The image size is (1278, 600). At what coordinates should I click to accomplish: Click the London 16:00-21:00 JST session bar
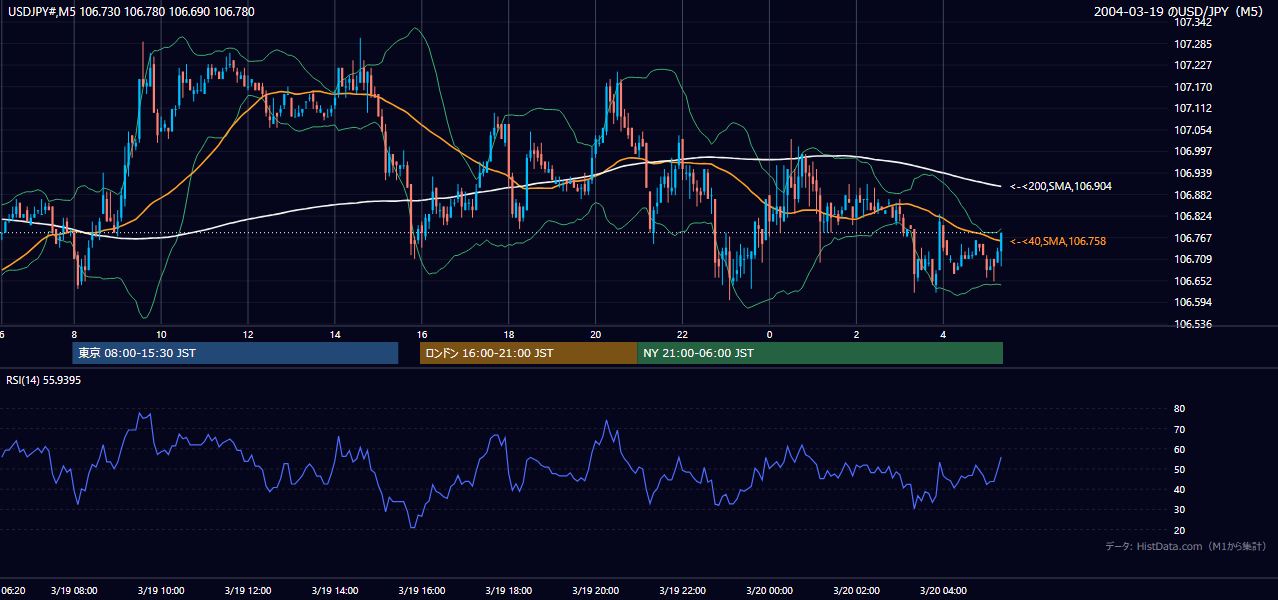528,353
